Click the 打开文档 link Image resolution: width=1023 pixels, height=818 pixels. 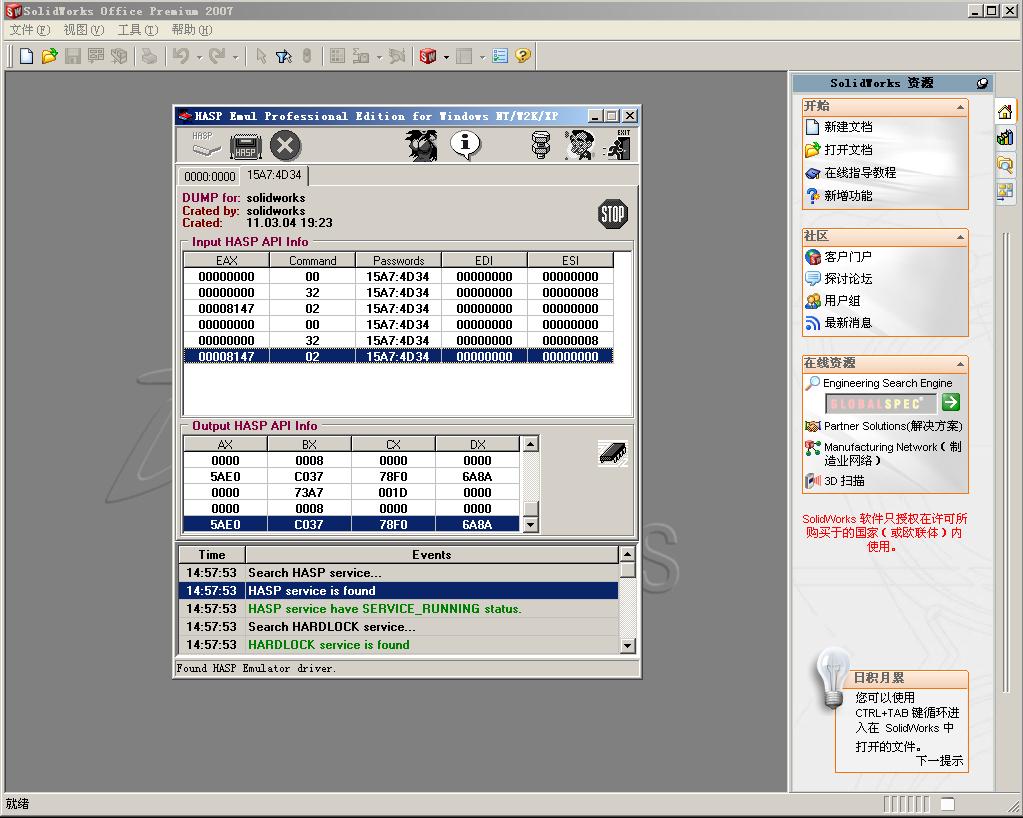pos(848,149)
